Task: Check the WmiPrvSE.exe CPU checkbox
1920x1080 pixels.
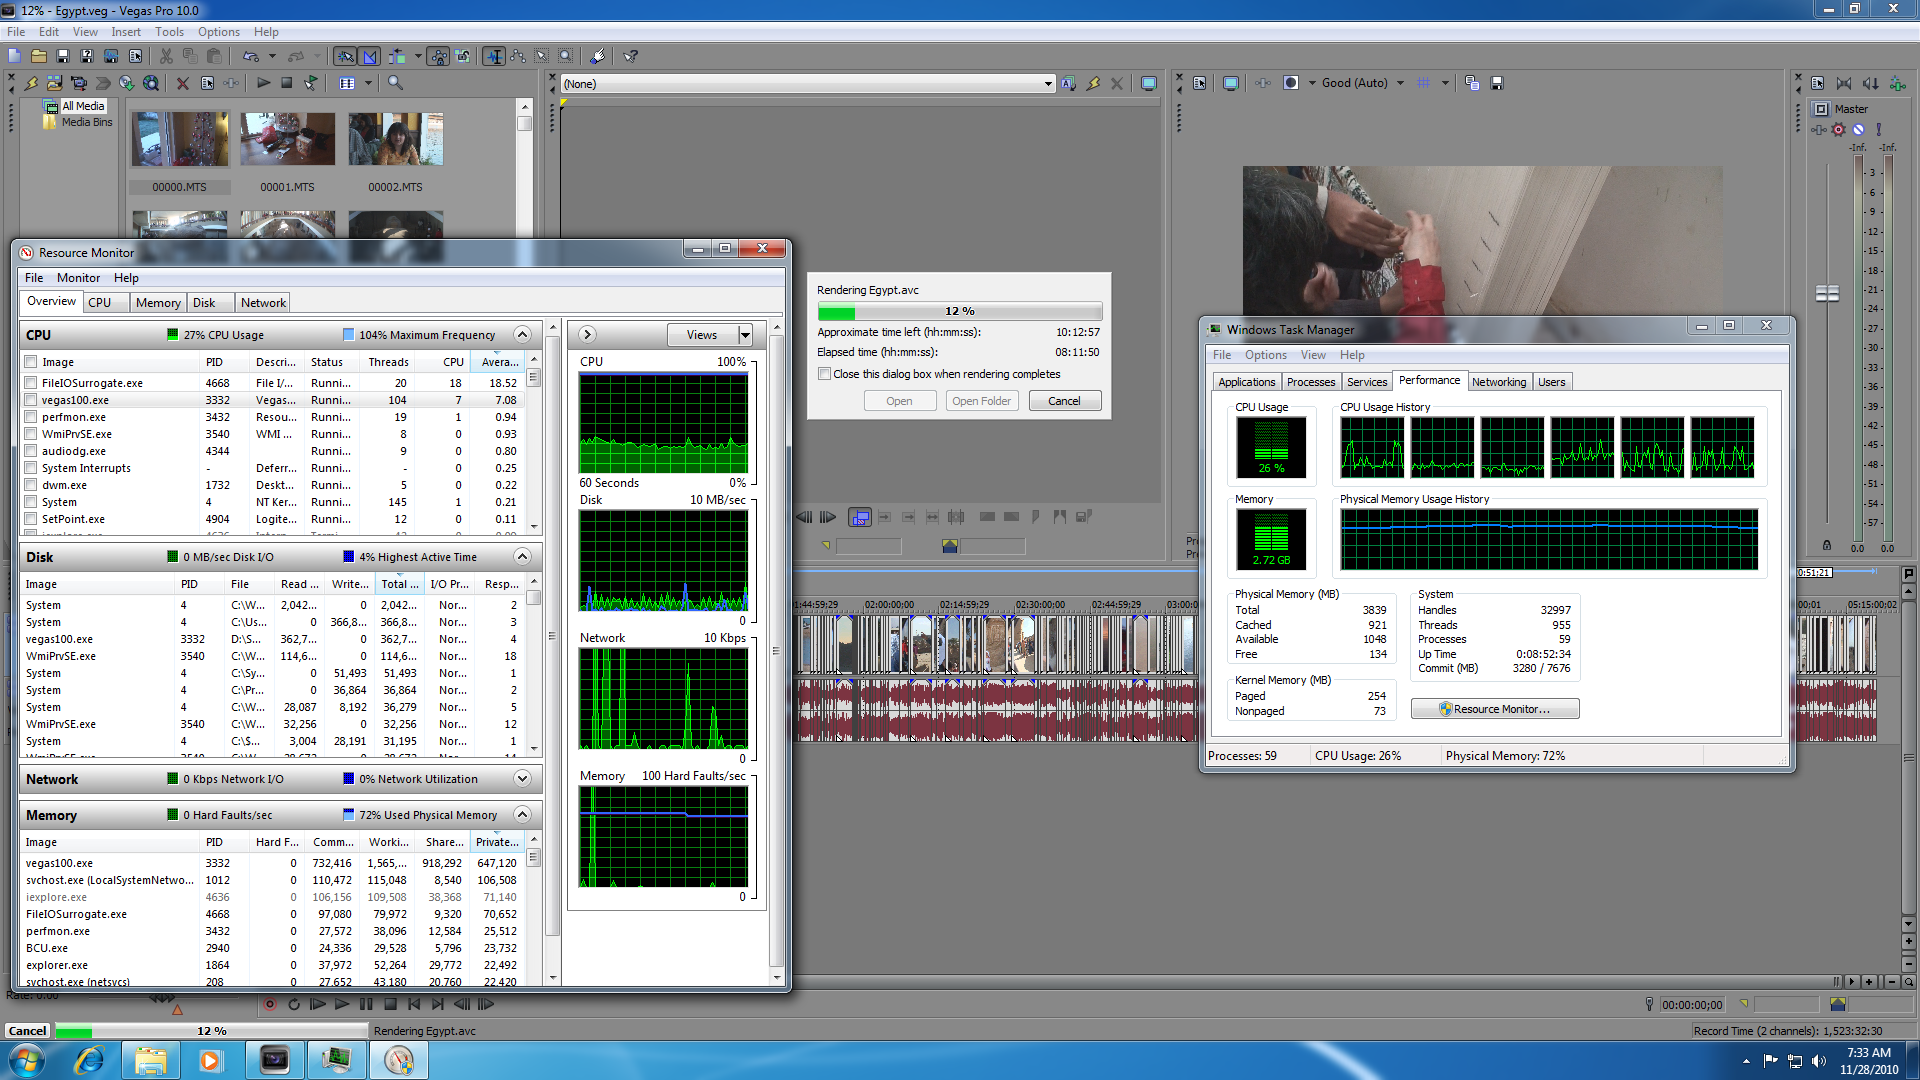Action: (x=31, y=434)
